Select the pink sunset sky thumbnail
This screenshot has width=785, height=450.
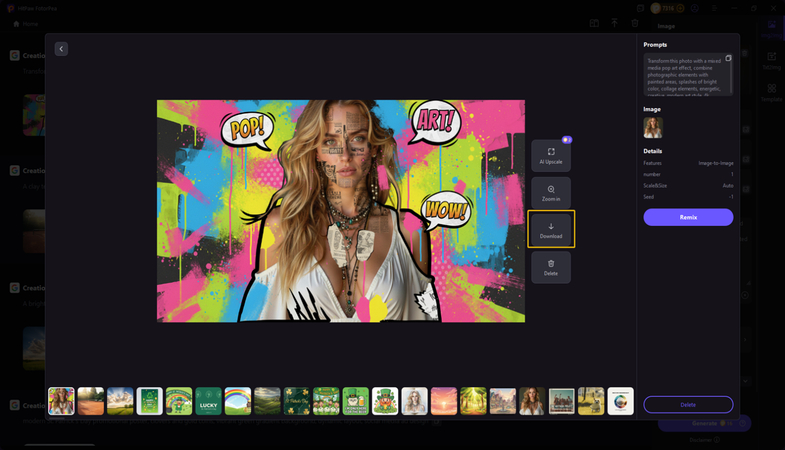click(x=444, y=401)
